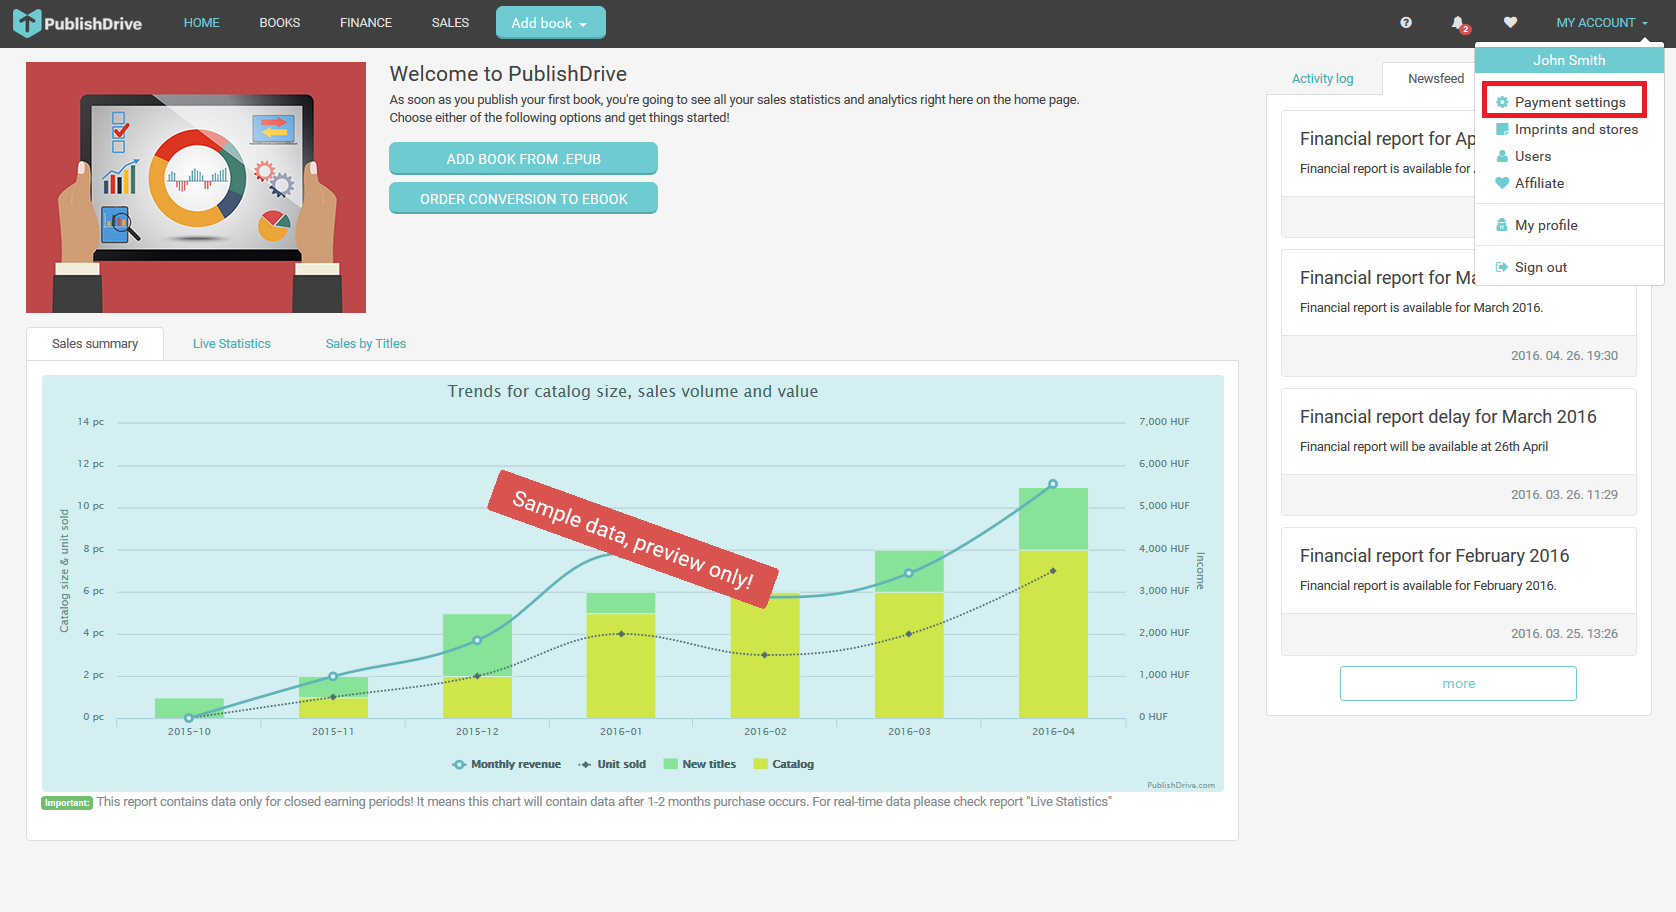Open the Activity log tab
Viewport: 1676px width, 912px height.
tap(1322, 79)
